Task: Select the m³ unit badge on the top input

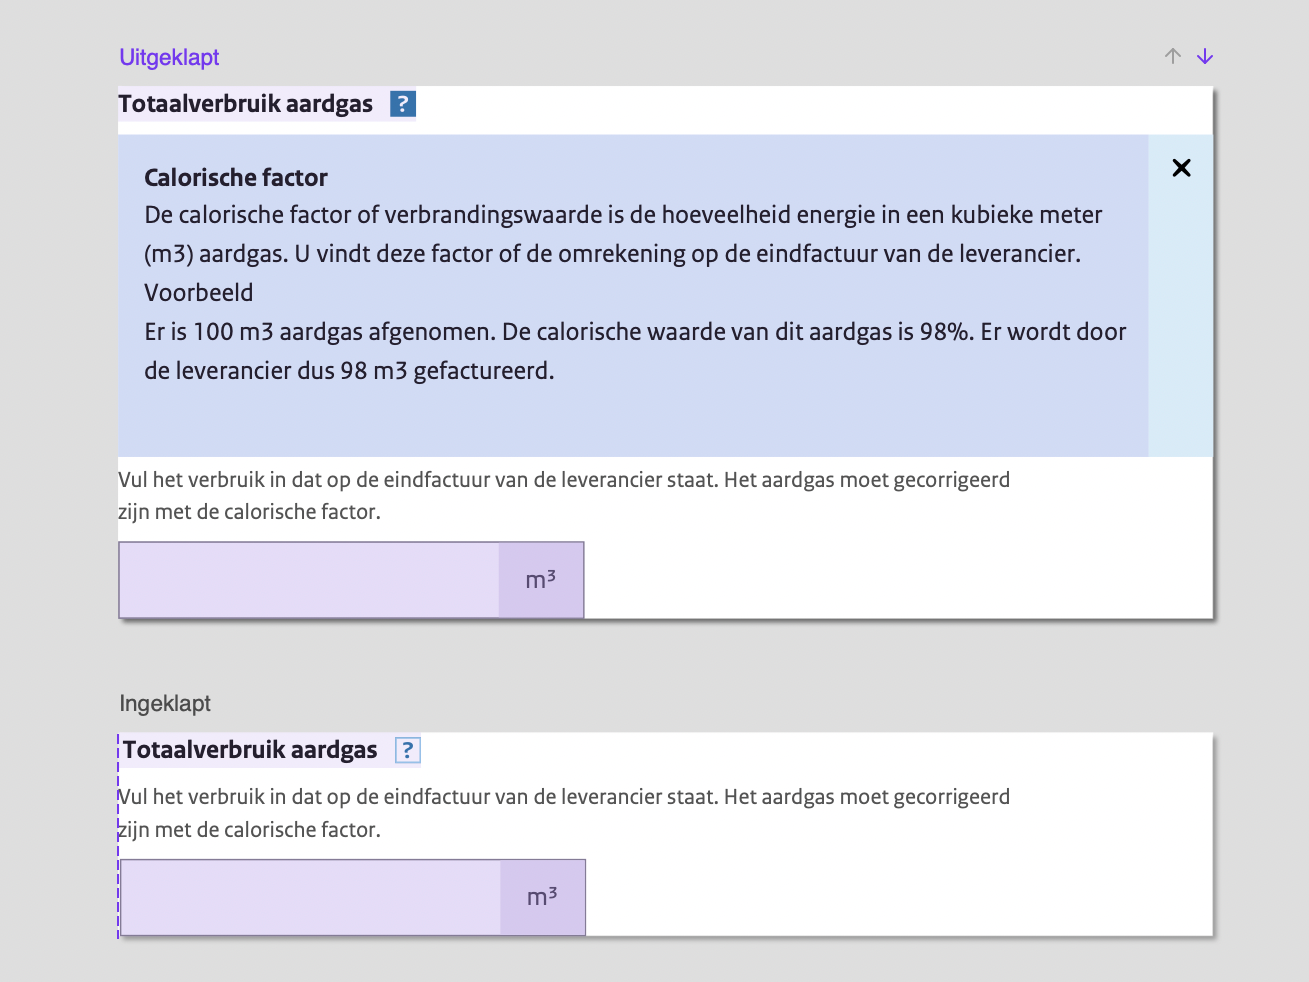Action: tap(540, 579)
